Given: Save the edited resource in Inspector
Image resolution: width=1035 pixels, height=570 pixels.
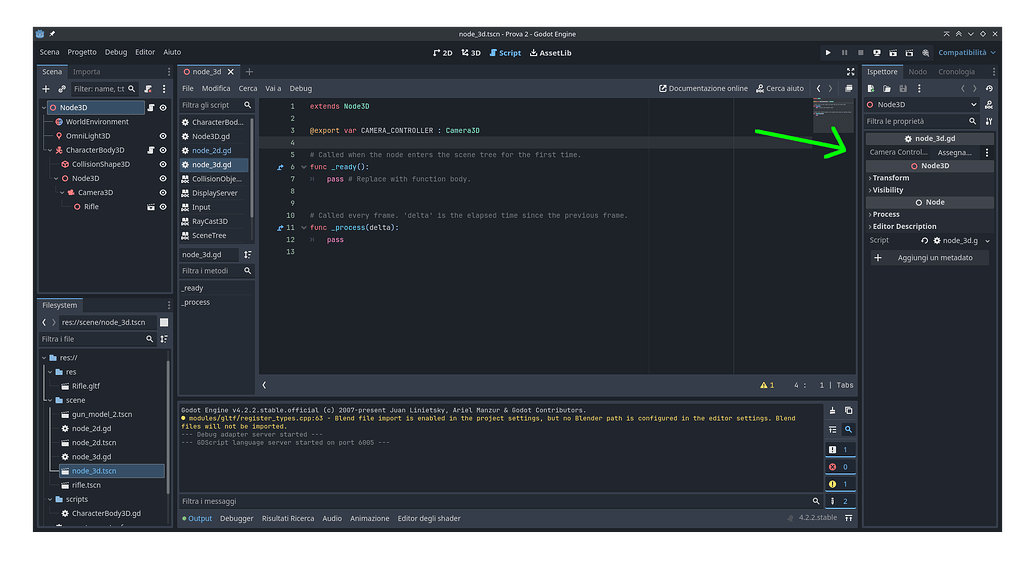Looking at the screenshot, I should [x=903, y=88].
